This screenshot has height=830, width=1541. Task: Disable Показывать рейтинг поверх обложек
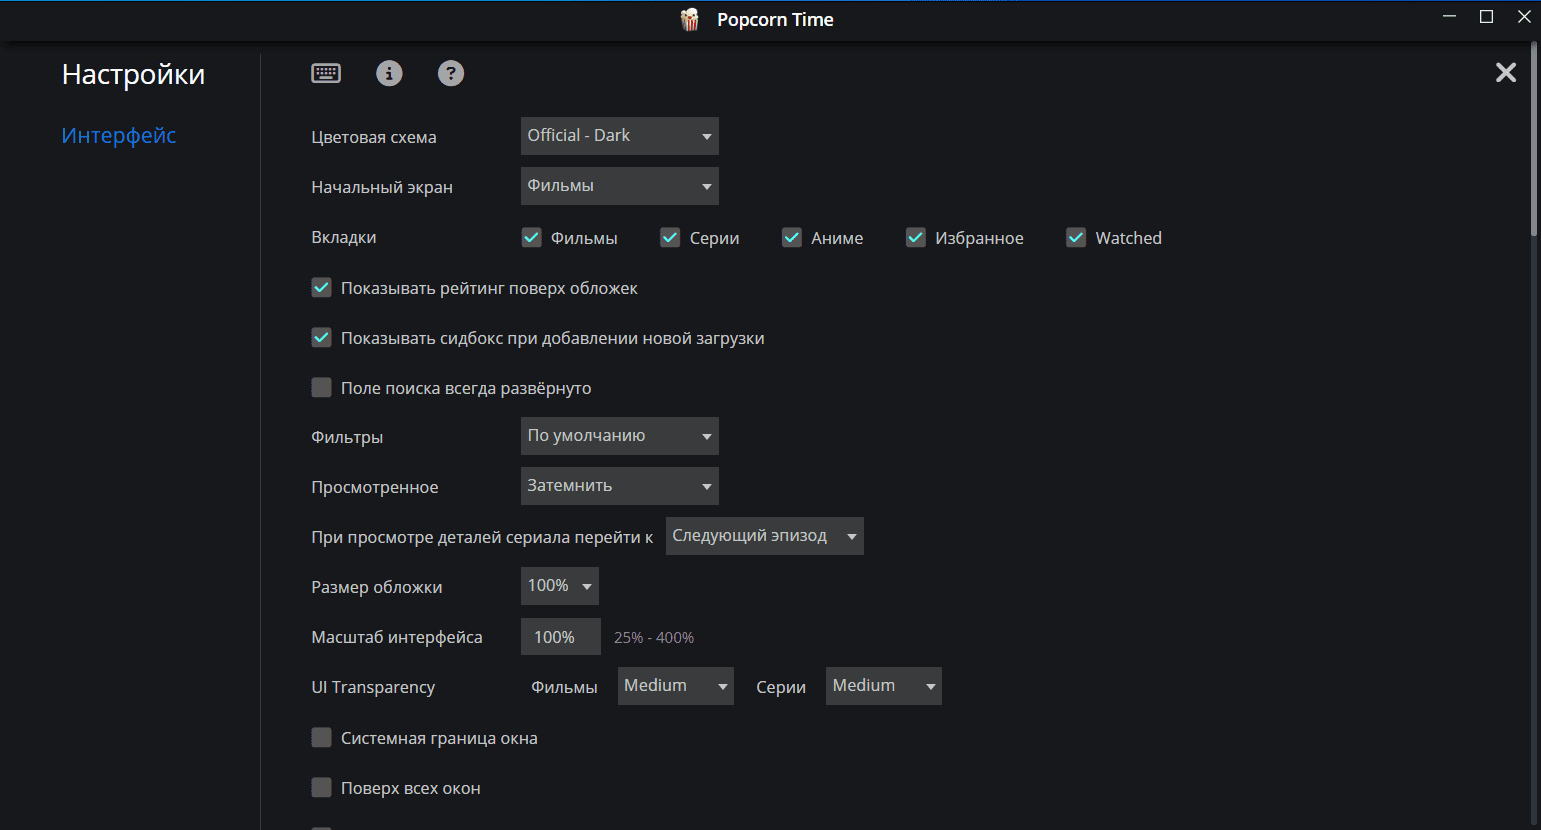tap(322, 288)
